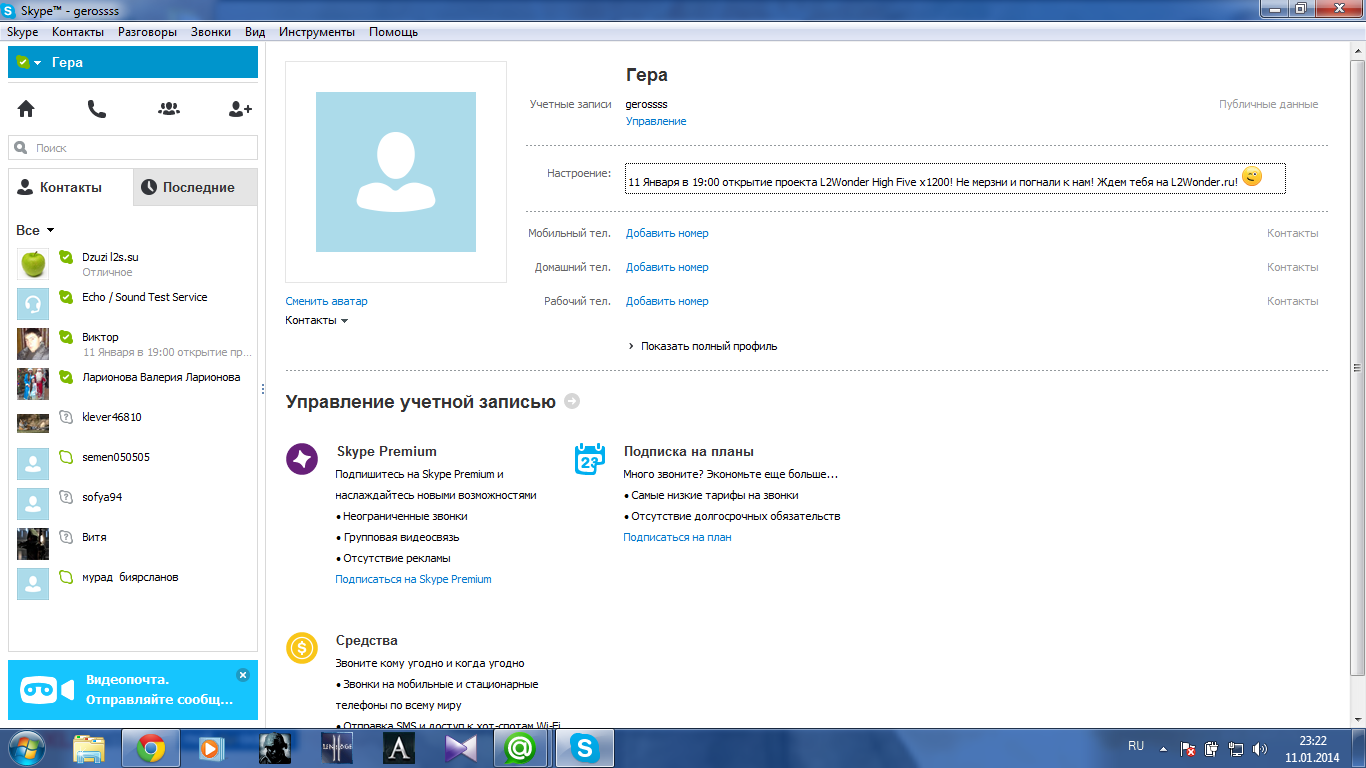Open the Skype menu
The image size is (1366, 768).
tap(22, 32)
